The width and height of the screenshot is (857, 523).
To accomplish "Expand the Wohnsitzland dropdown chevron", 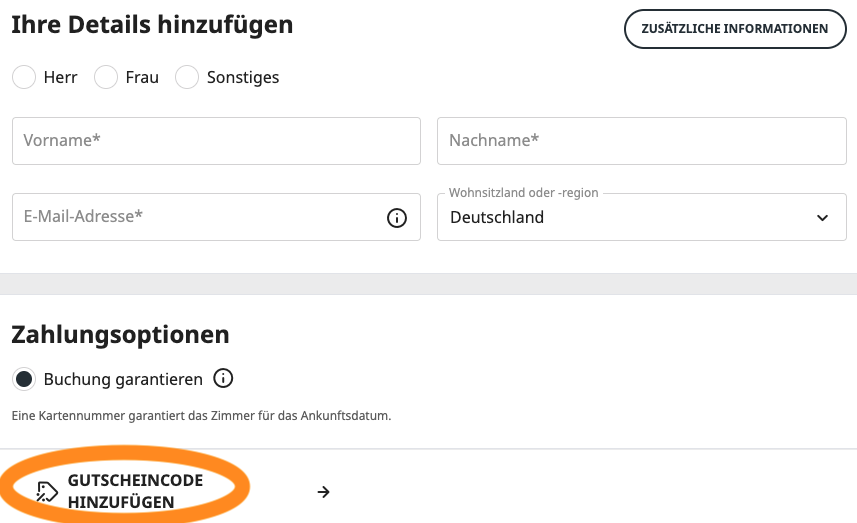I will pyautogui.click(x=822, y=218).
